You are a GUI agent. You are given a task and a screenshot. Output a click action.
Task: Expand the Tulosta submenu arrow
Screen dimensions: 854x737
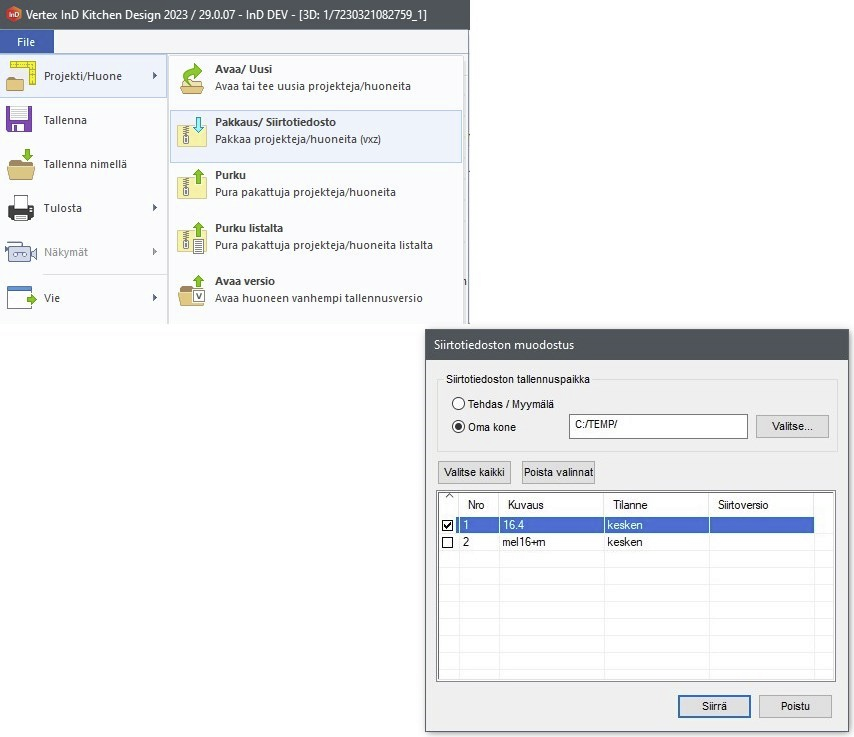(155, 208)
